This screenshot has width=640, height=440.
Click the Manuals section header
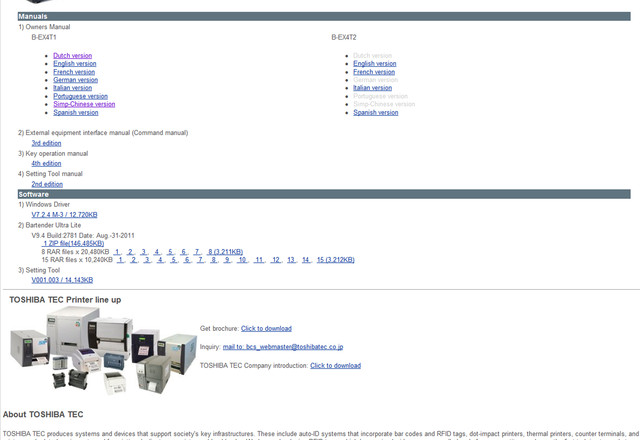click(x=324, y=16)
